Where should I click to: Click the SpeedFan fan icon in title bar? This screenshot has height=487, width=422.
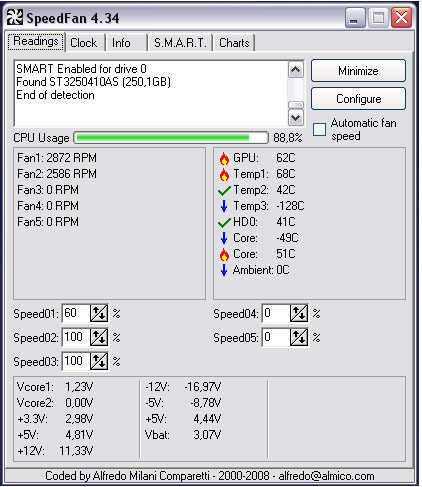(15, 17)
